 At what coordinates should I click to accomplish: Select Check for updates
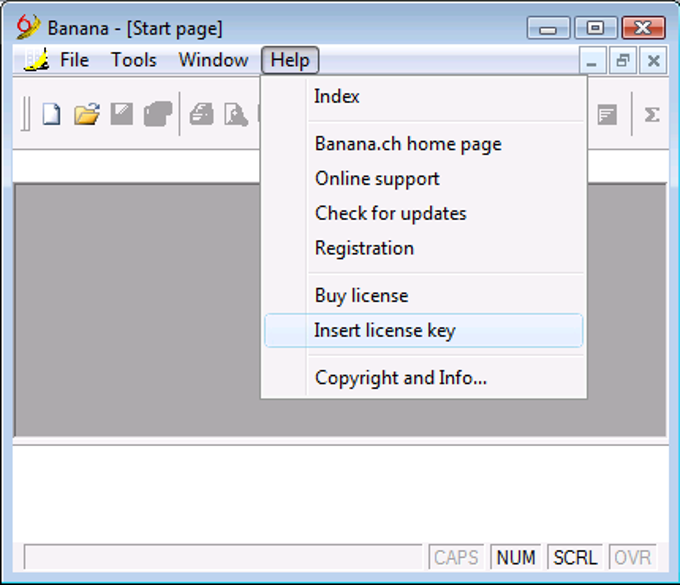424,213
